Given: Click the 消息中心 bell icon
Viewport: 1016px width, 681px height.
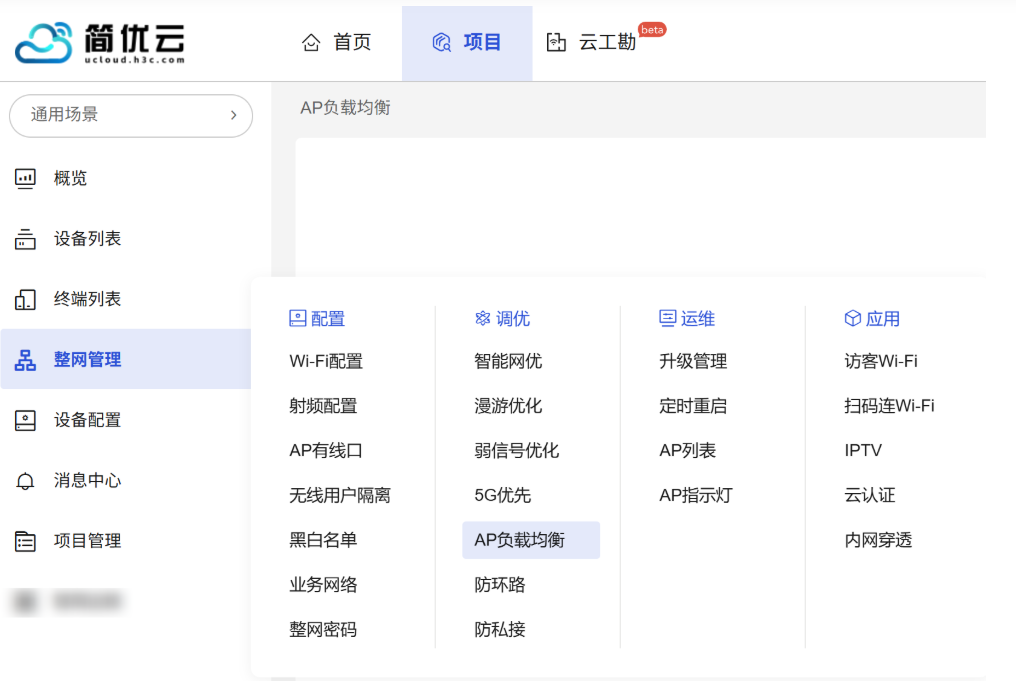Looking at the screenshot, I should pyautogui.click(x=25, y=481).
